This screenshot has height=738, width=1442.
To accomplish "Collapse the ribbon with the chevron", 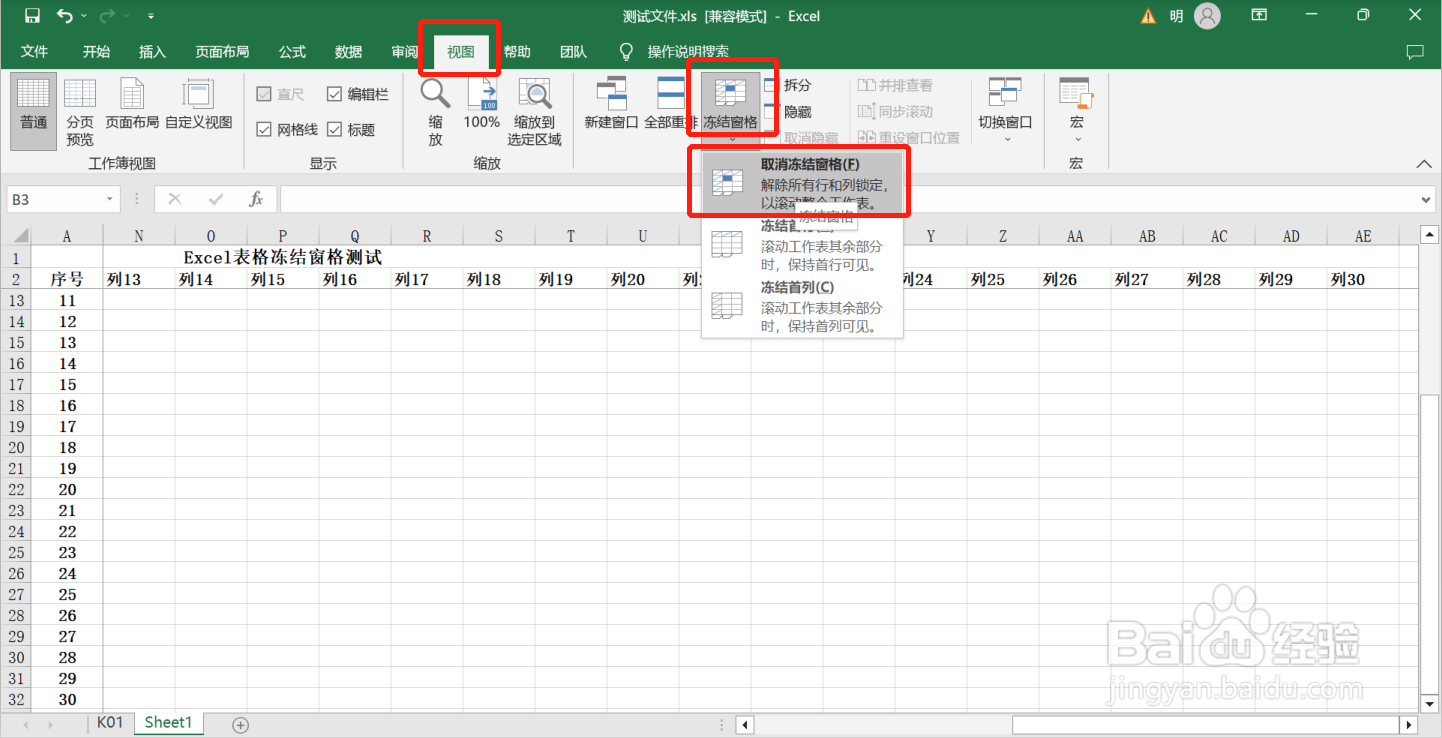I will (x=1424, y=163).
